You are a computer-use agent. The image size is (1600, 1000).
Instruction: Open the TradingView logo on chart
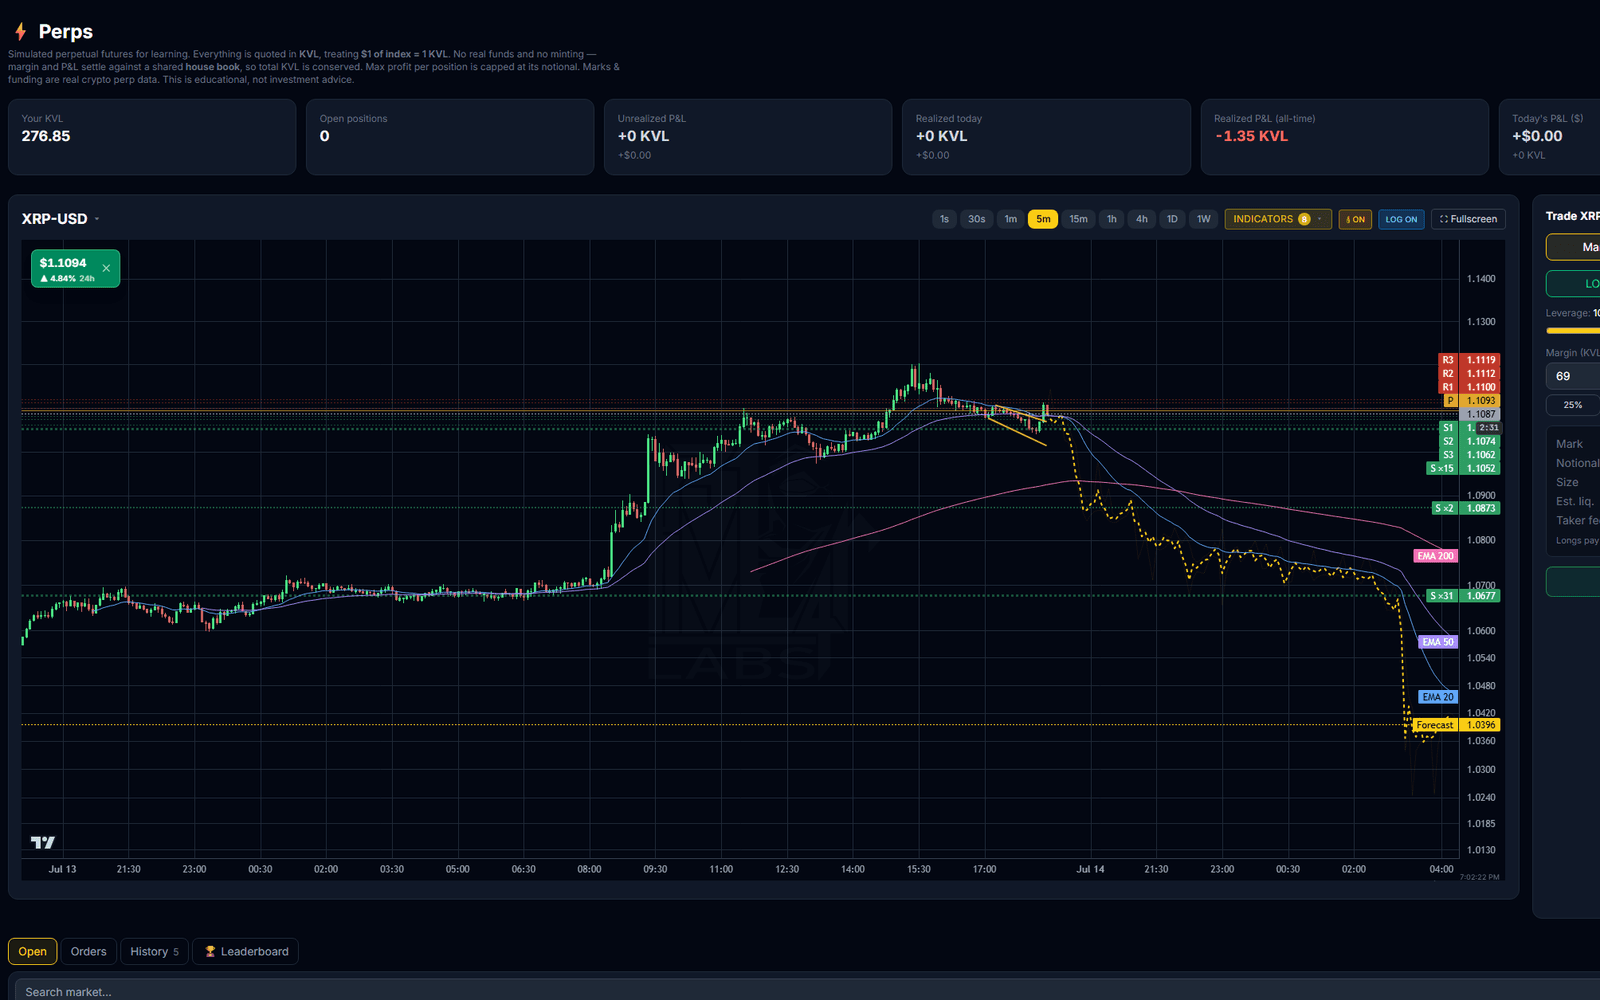[43, 842]
